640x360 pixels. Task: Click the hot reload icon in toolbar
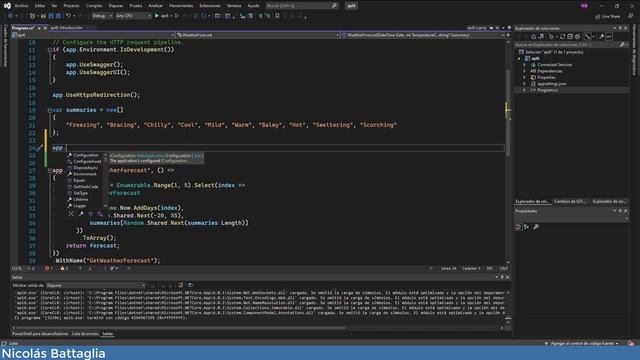point(203,16)
